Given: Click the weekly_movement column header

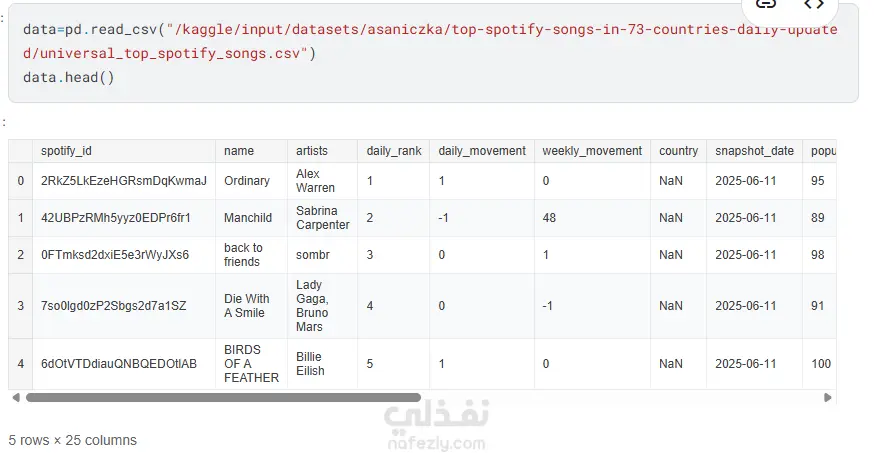Looking at the screenshot, I should [x=592, y=151].
